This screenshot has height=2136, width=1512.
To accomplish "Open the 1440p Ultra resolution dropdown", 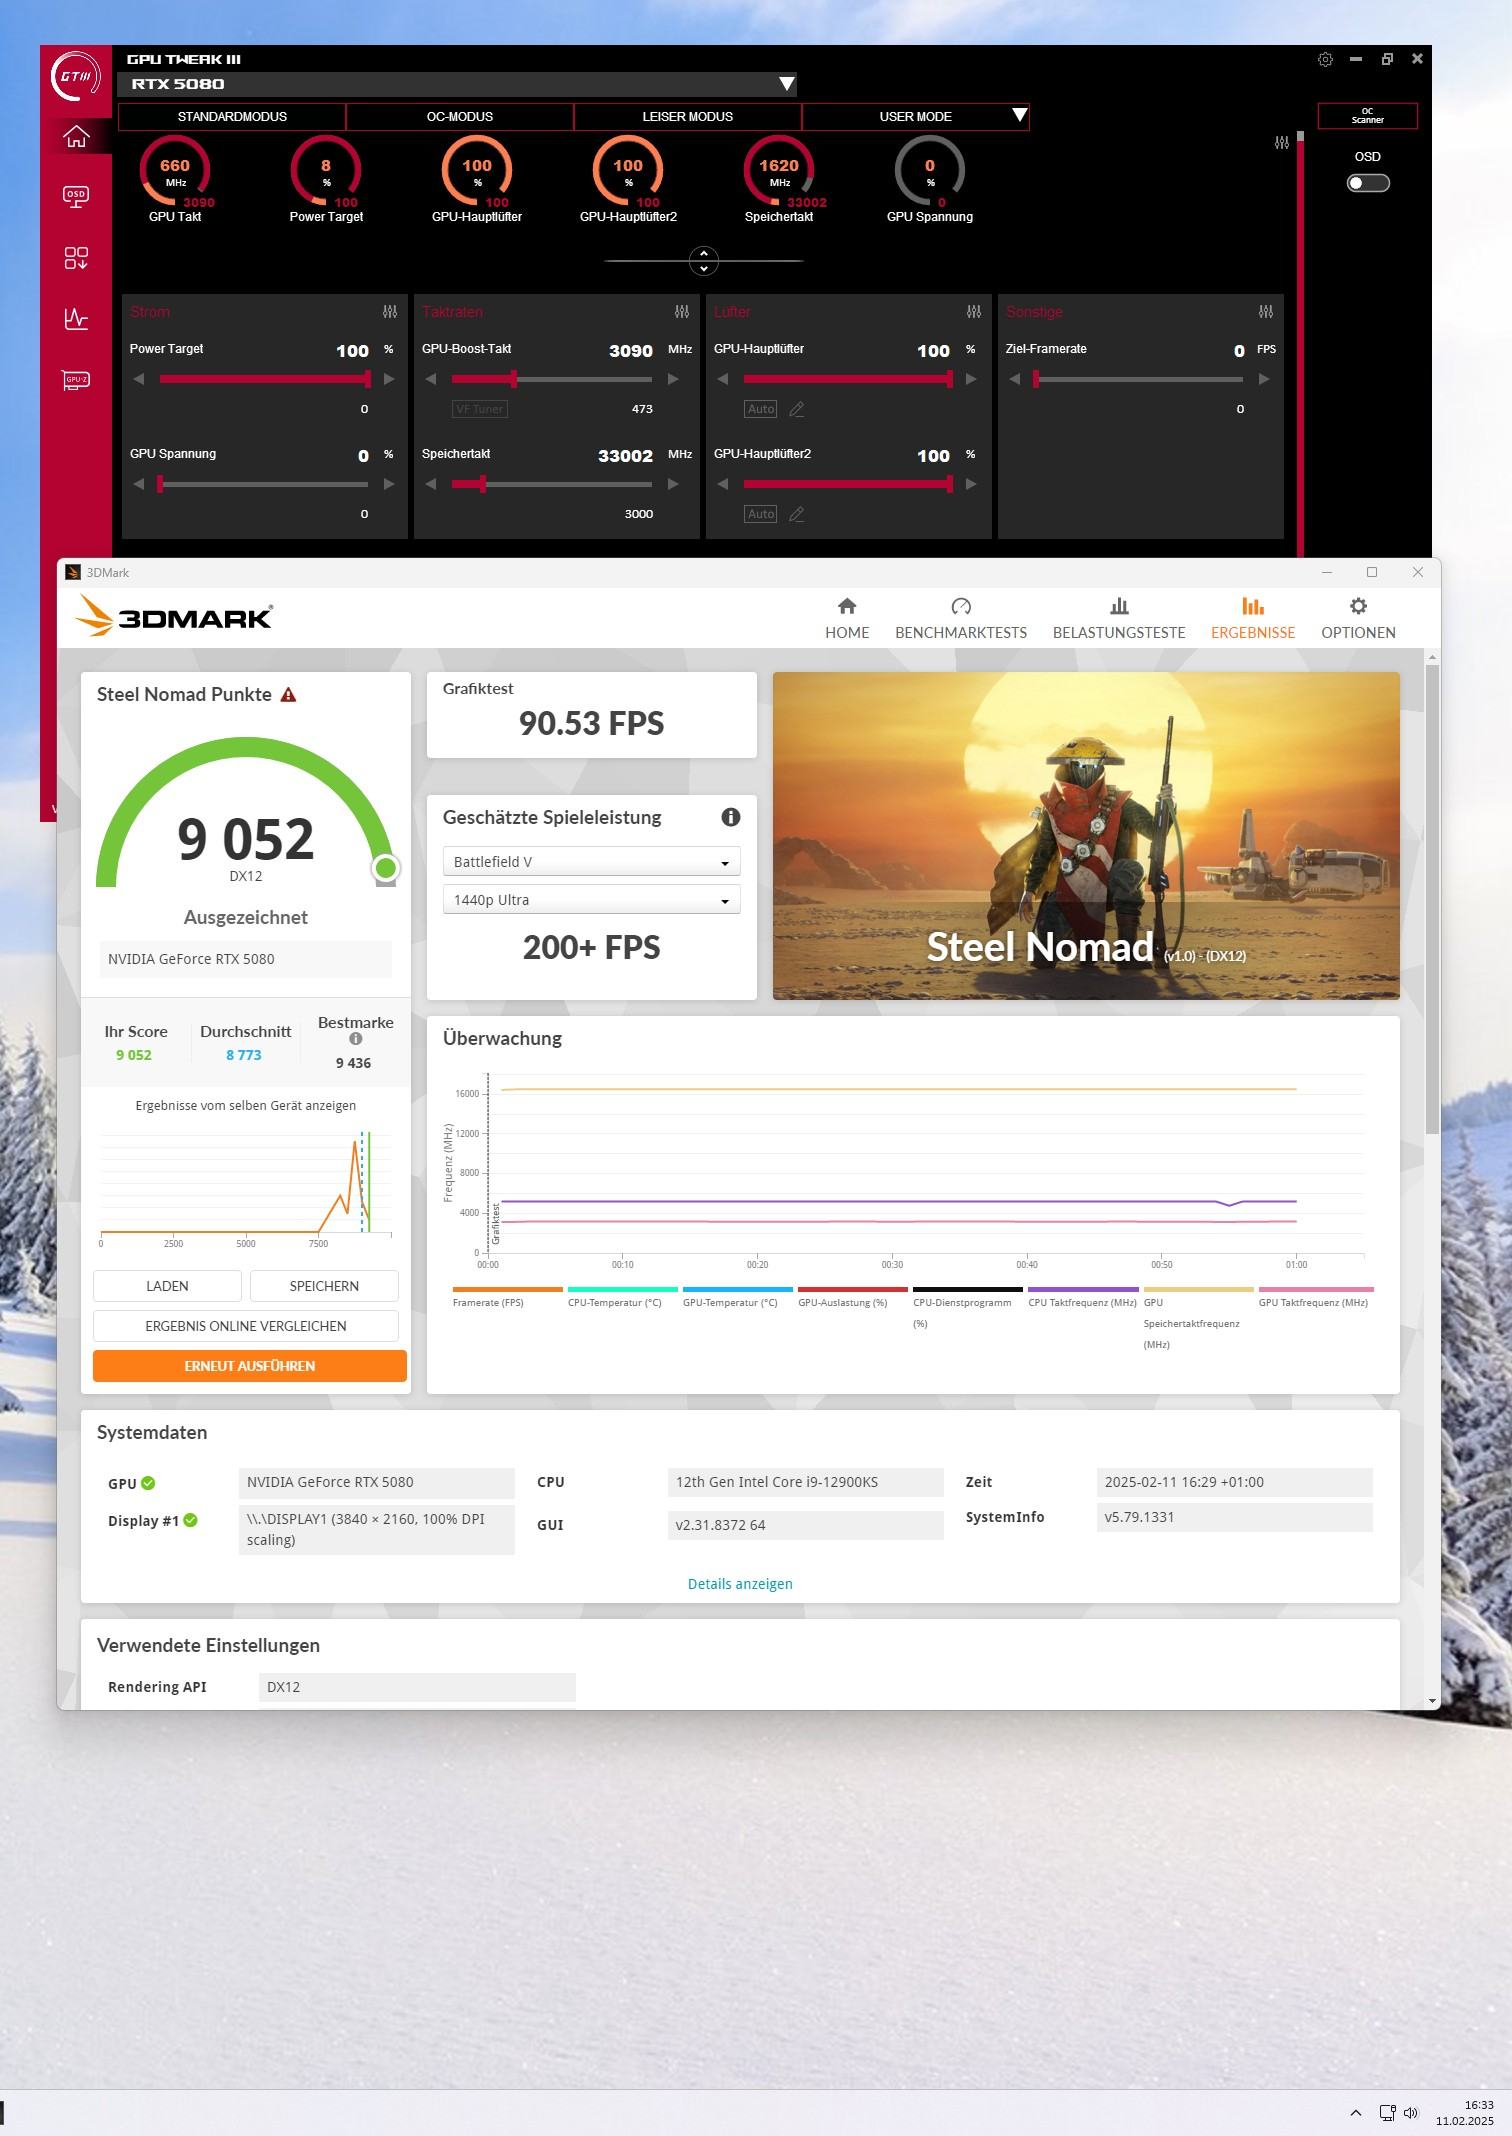I will pos(591,900).
